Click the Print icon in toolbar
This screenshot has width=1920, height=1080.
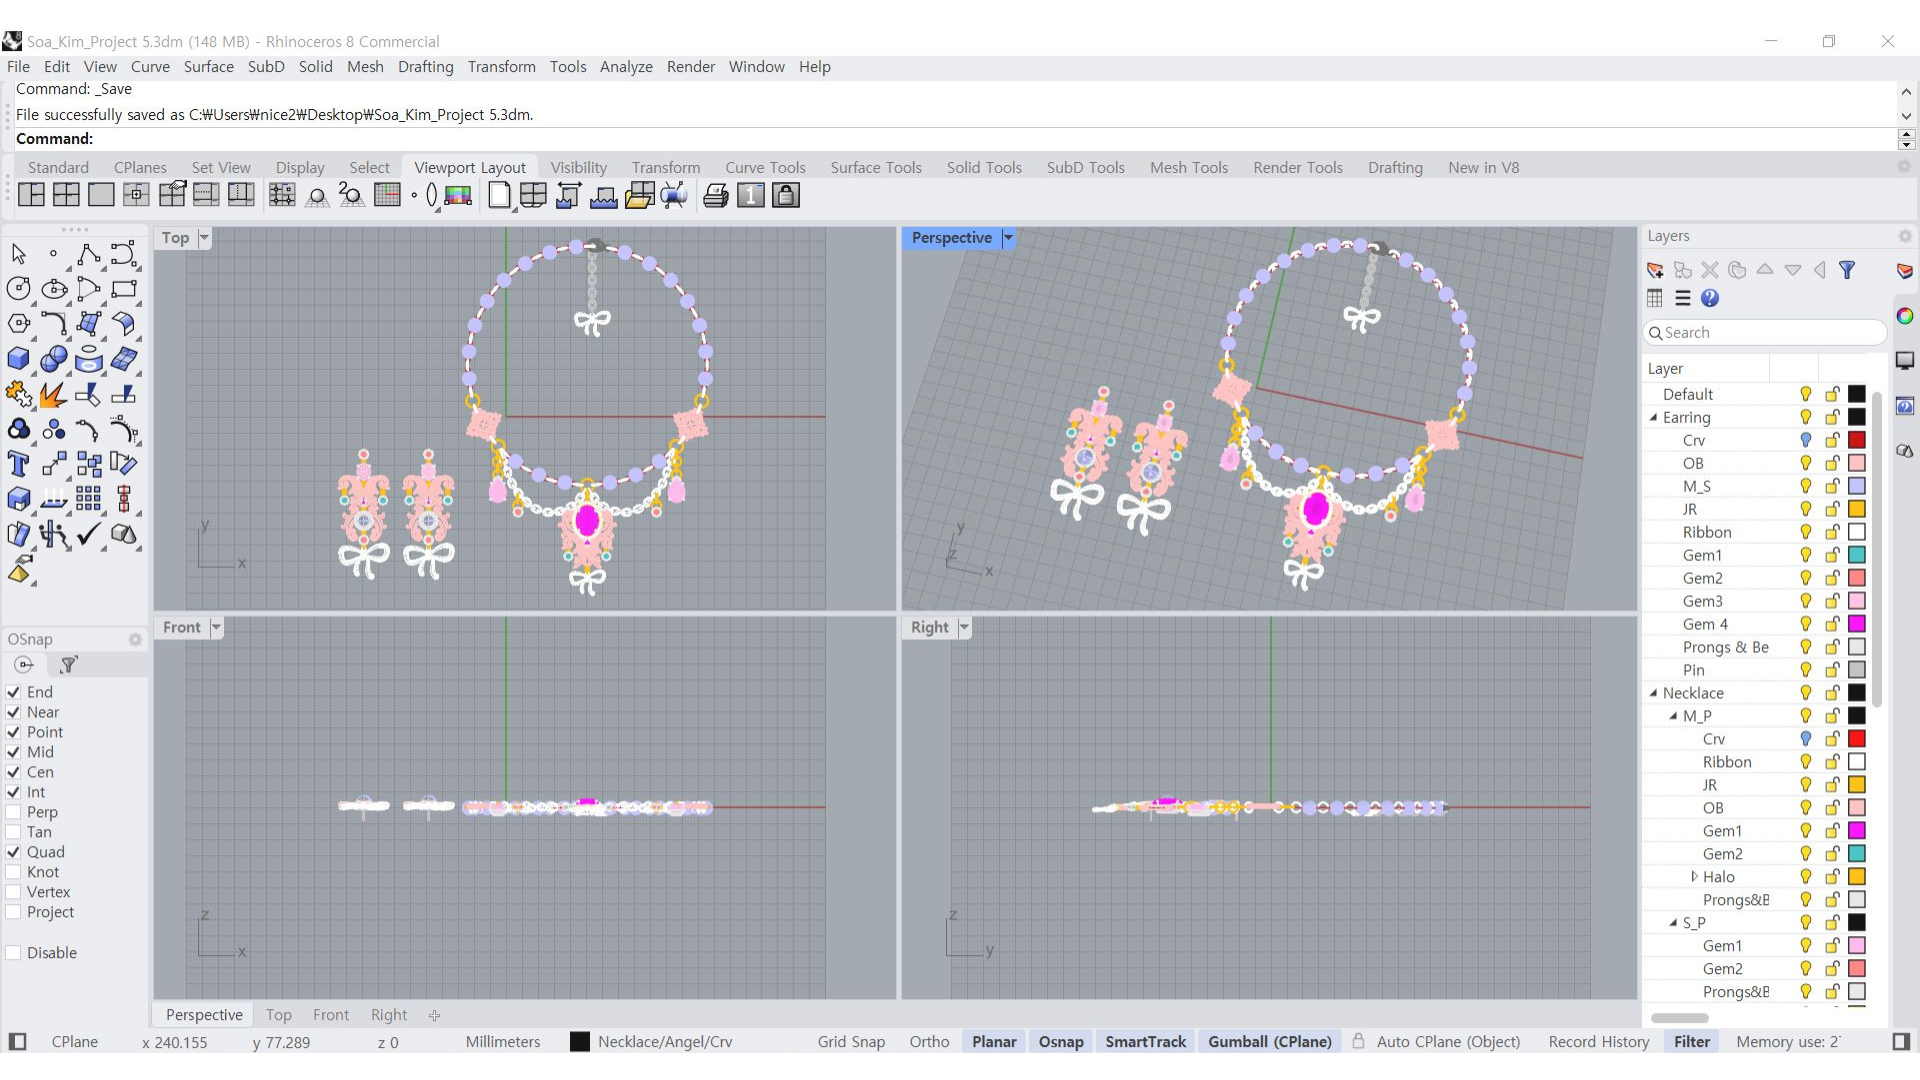(x=715, y=196)
